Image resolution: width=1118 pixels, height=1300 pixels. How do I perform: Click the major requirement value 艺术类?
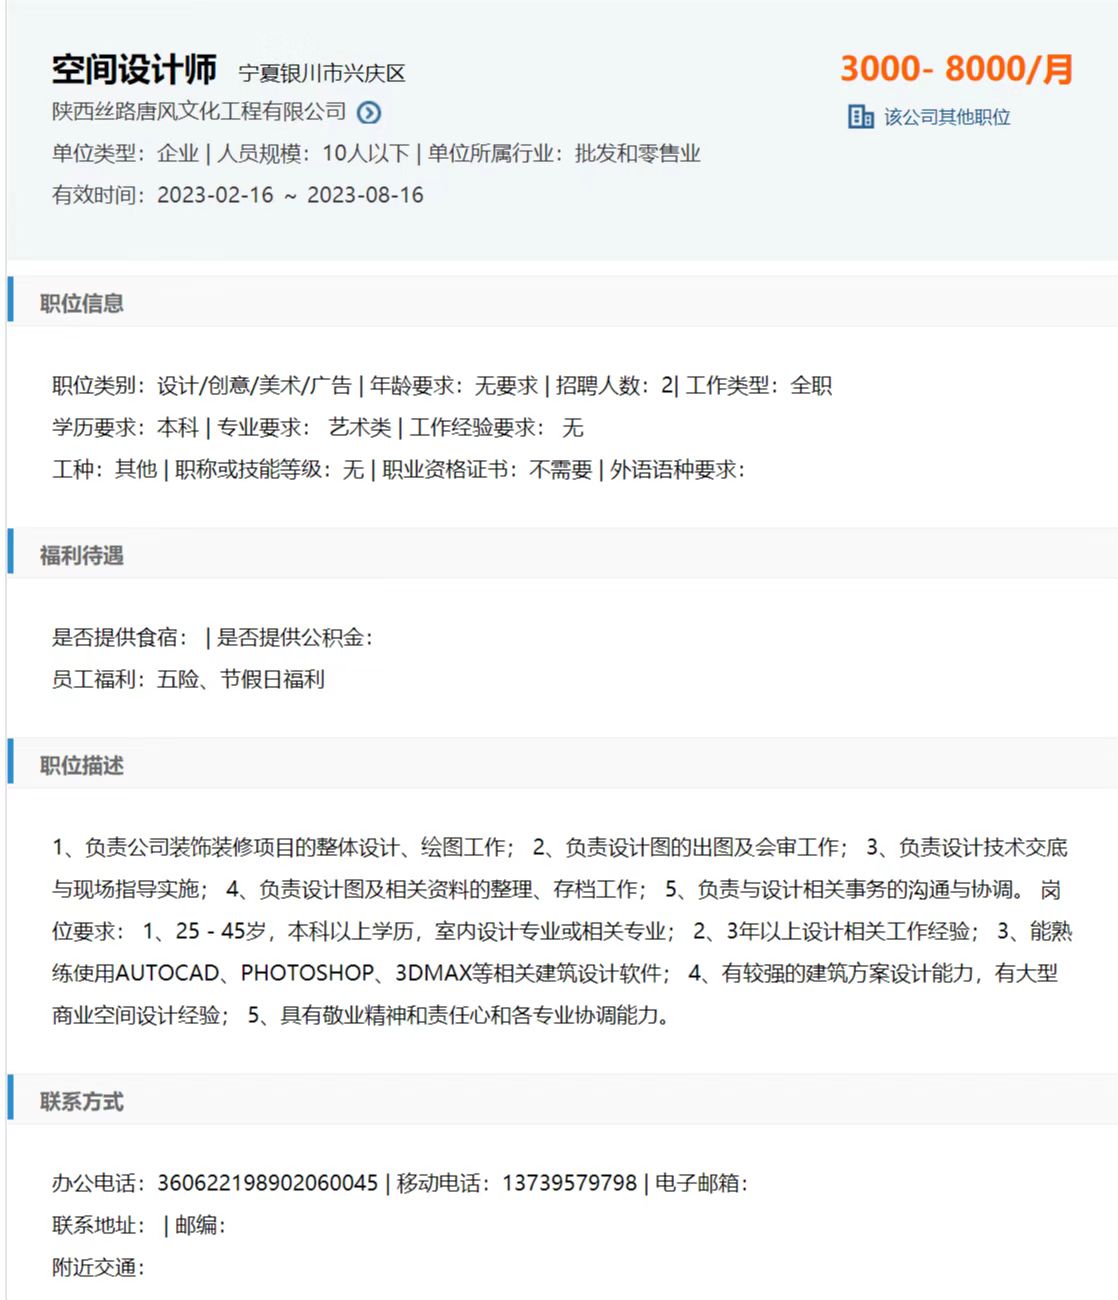[360, 428]
